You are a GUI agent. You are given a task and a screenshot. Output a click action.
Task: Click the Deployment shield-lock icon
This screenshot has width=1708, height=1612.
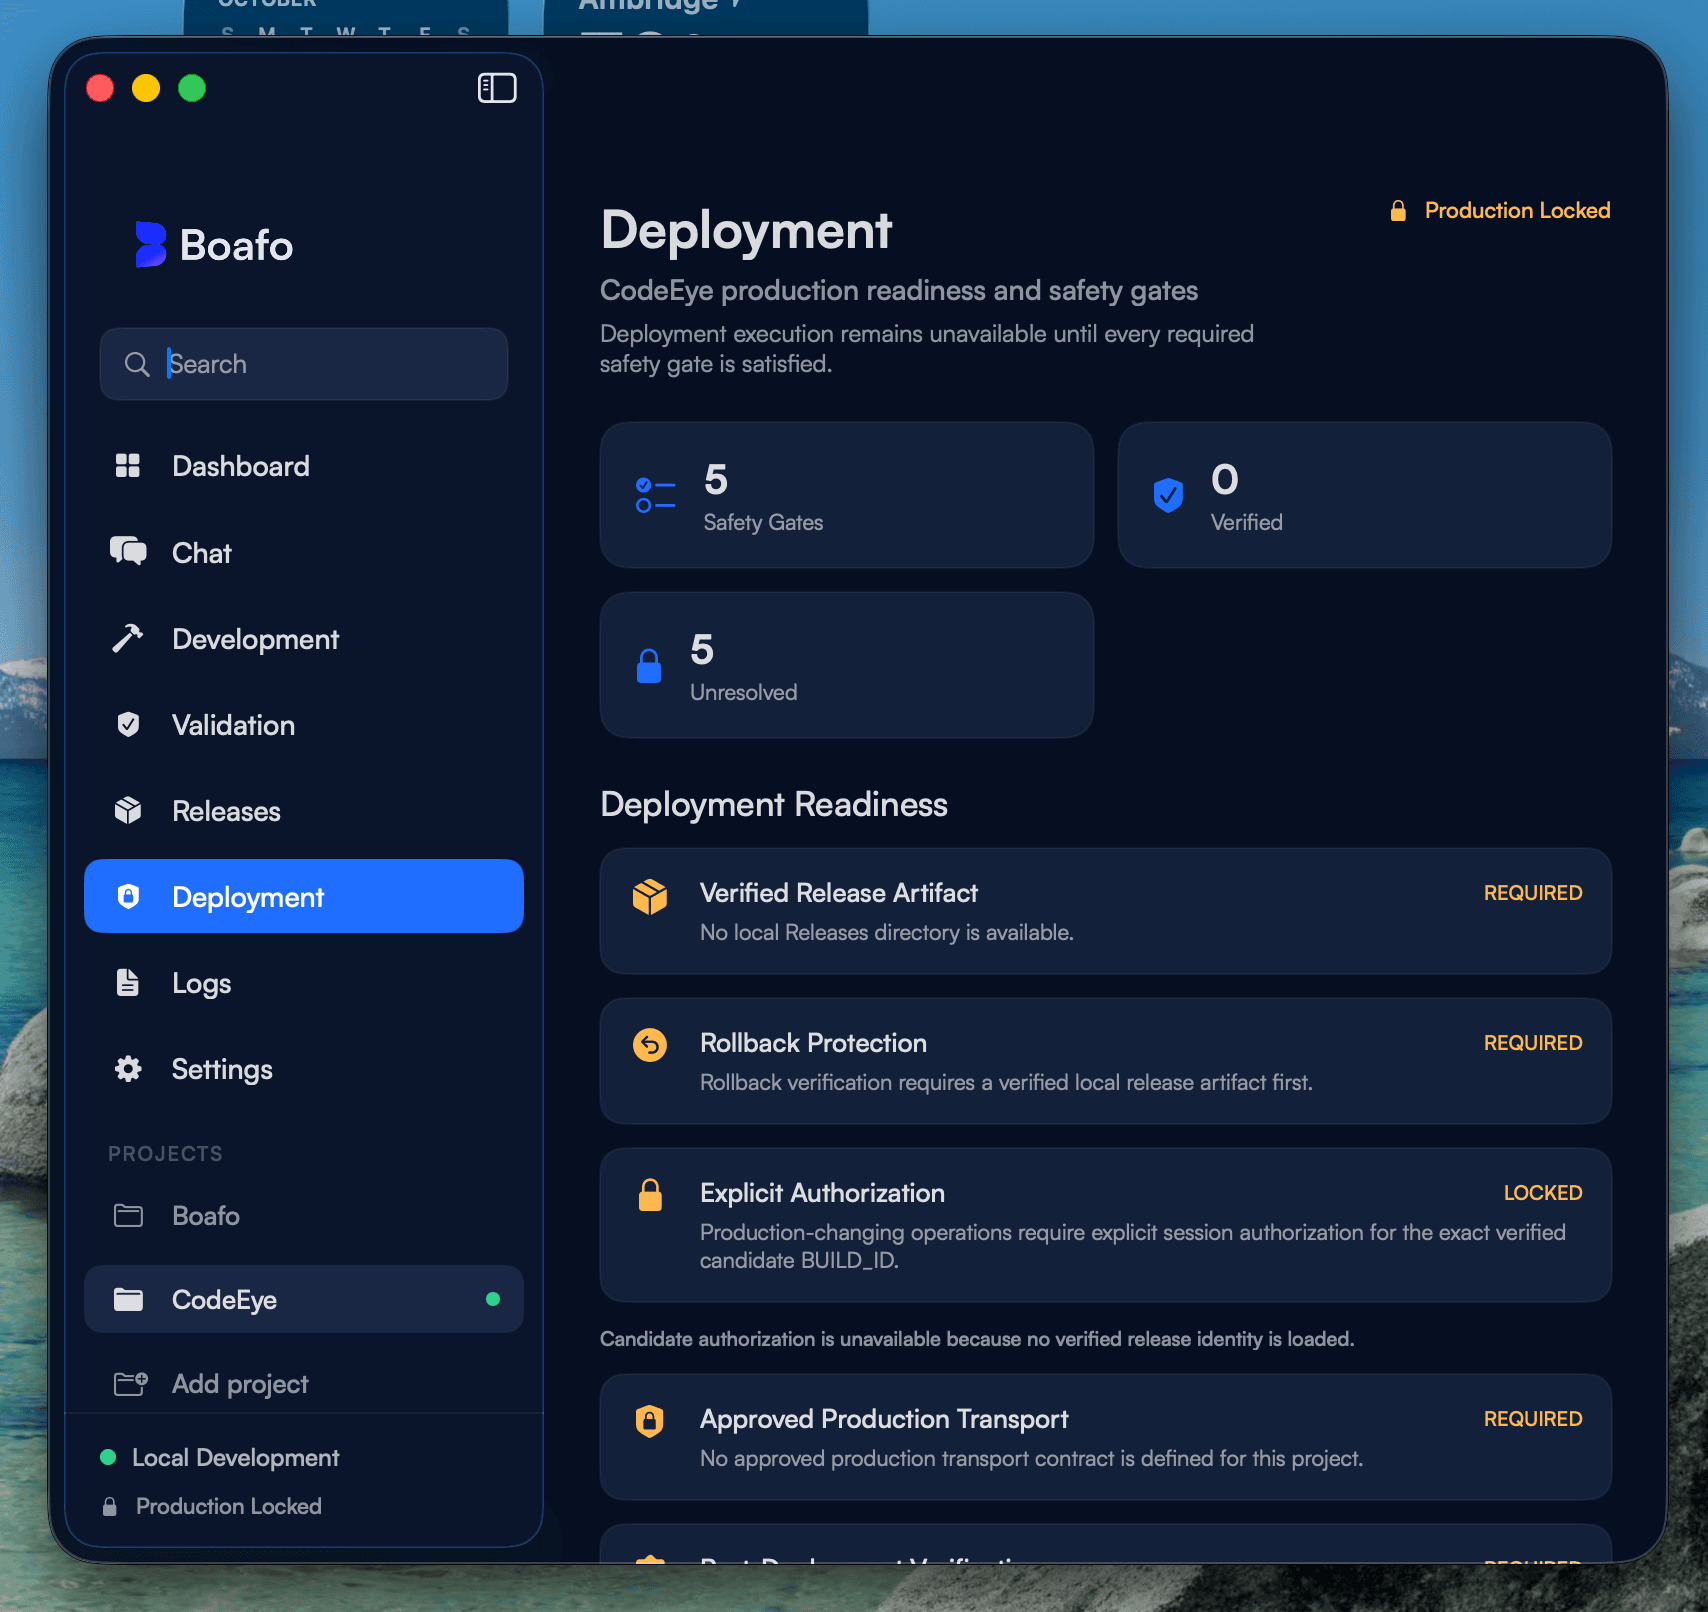coord(128,896)
